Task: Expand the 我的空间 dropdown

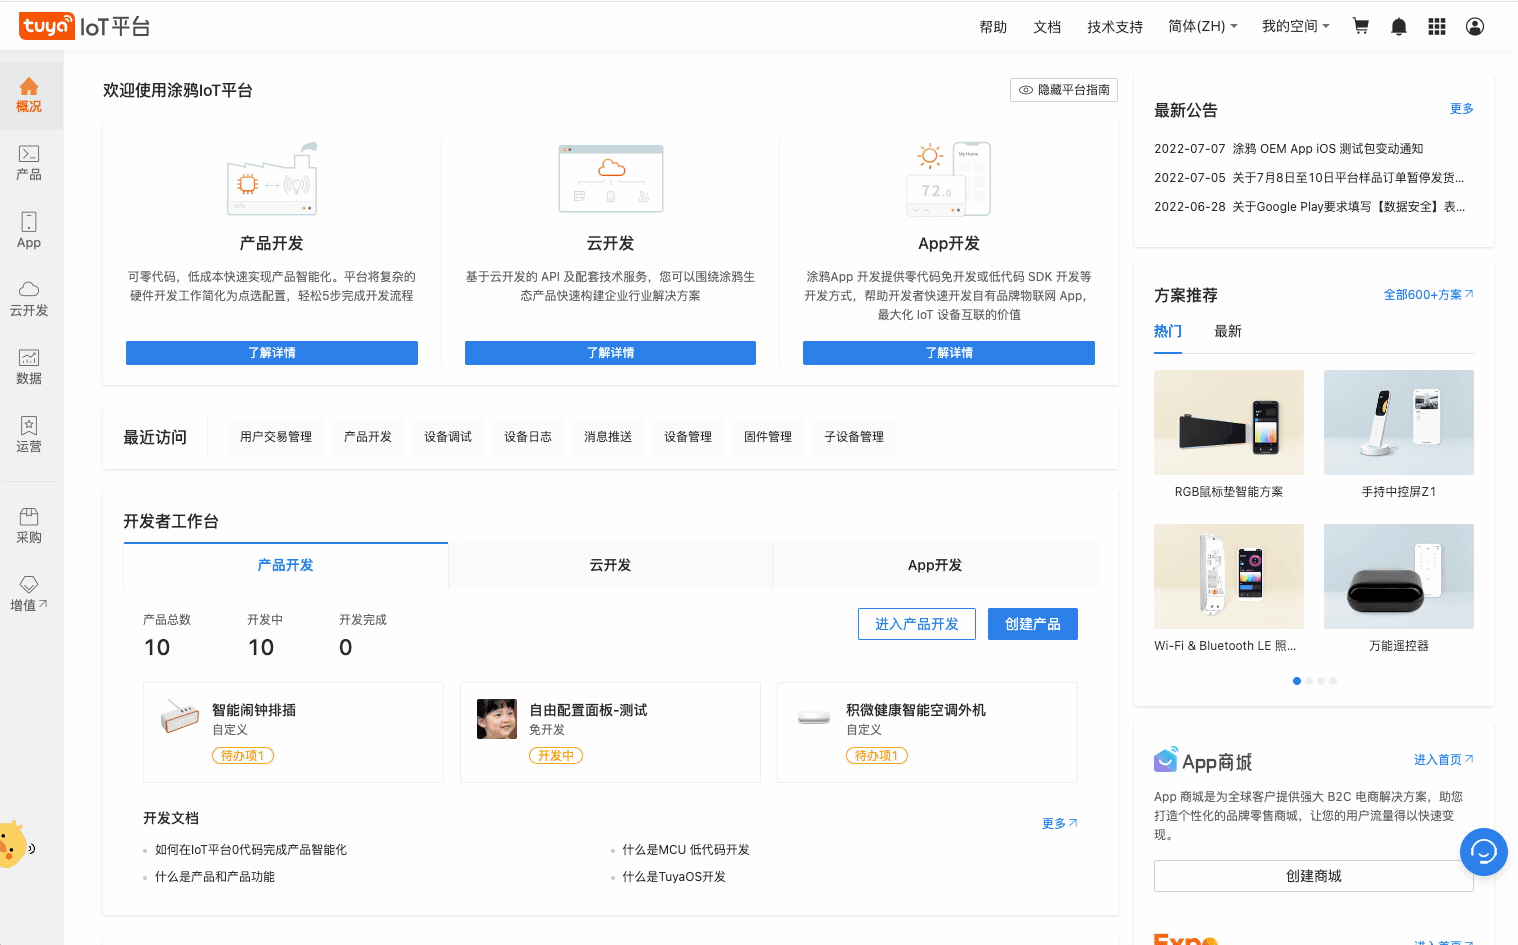Action: coord(1296,27)
